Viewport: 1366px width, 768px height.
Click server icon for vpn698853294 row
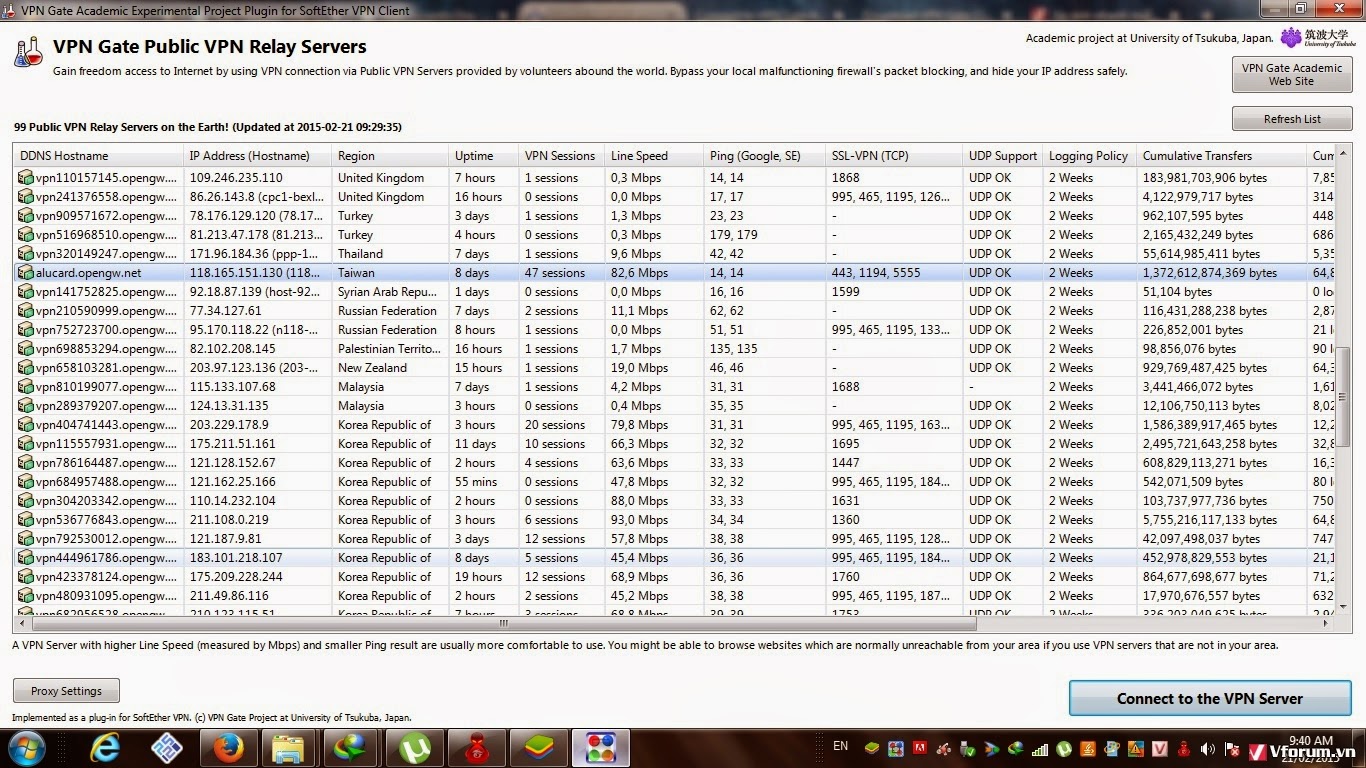pyautogui.click(x=26, y=349)
